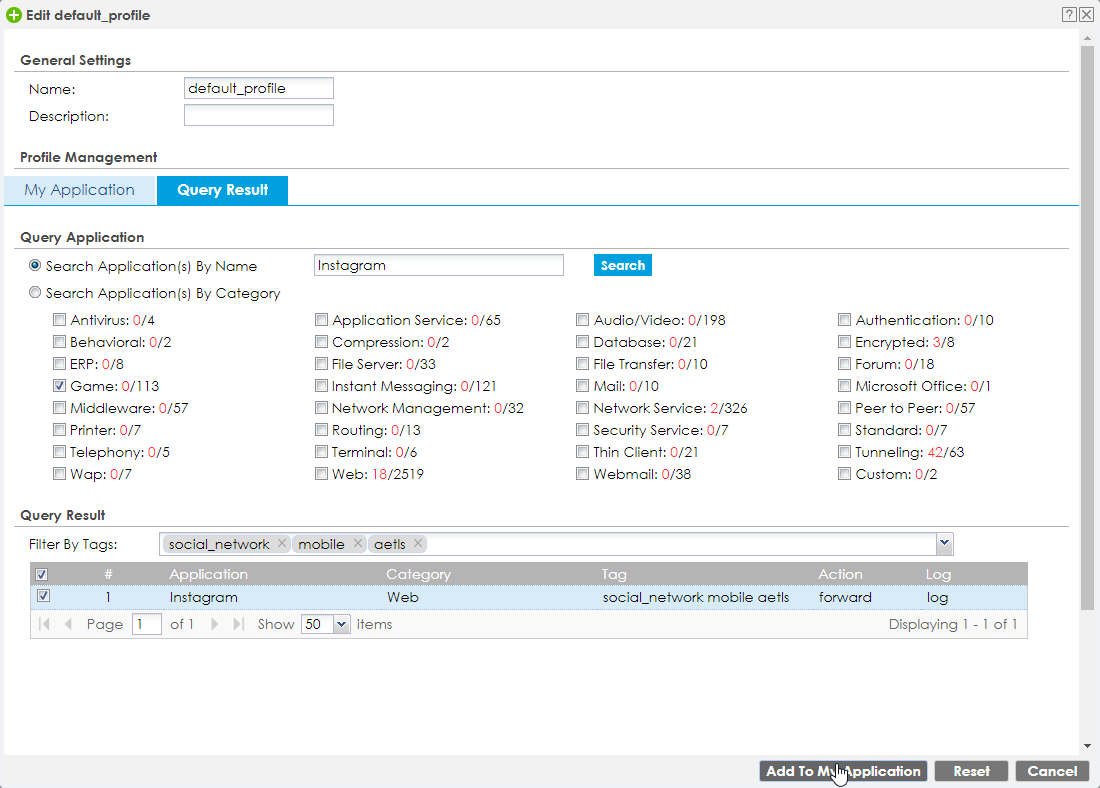Deselect the Instagram row checkbox
Screen dimensions: 1100x788
point(43,596)
